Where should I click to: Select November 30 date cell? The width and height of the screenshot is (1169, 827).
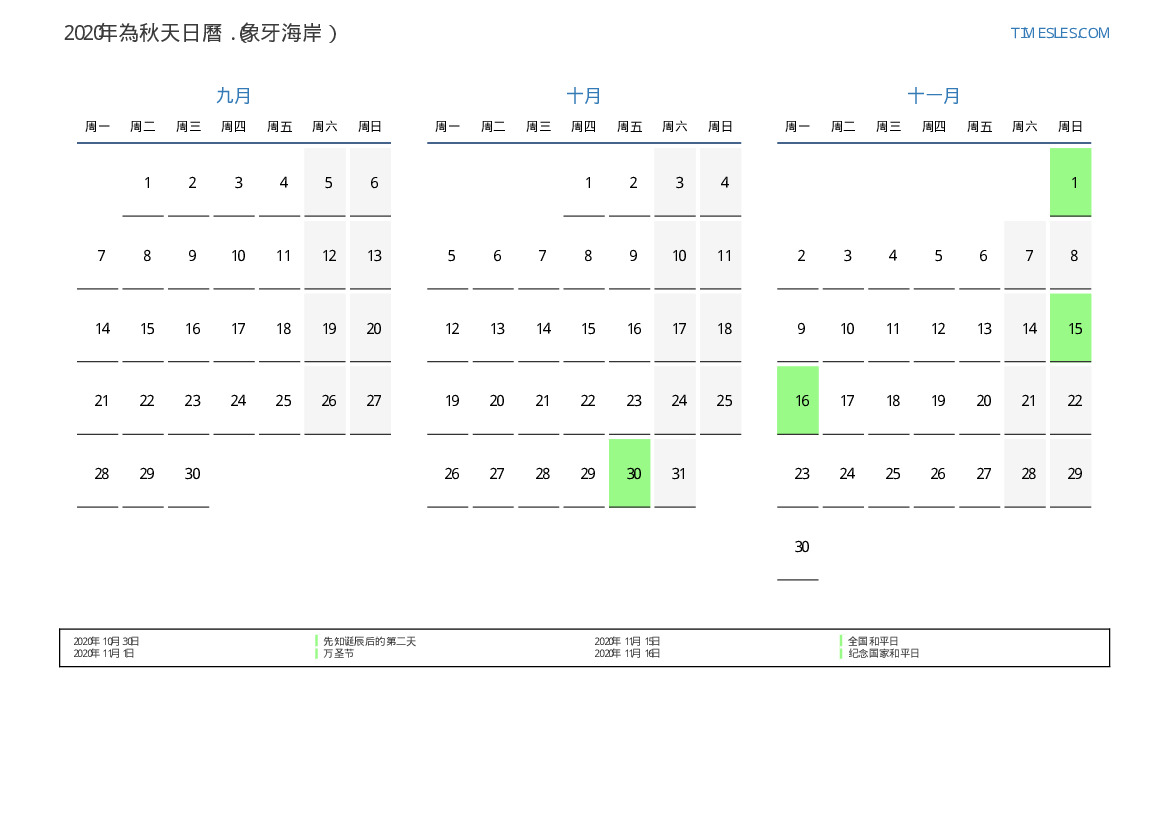click(x=801, y=546)
